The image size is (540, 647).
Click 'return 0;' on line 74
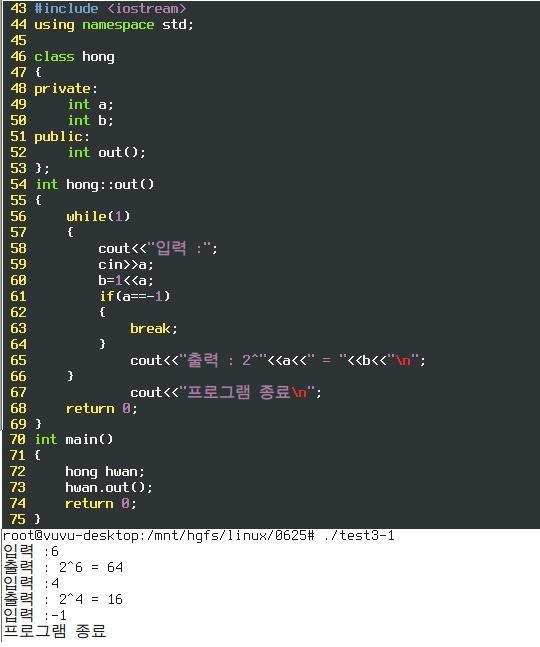pos(101,504)
